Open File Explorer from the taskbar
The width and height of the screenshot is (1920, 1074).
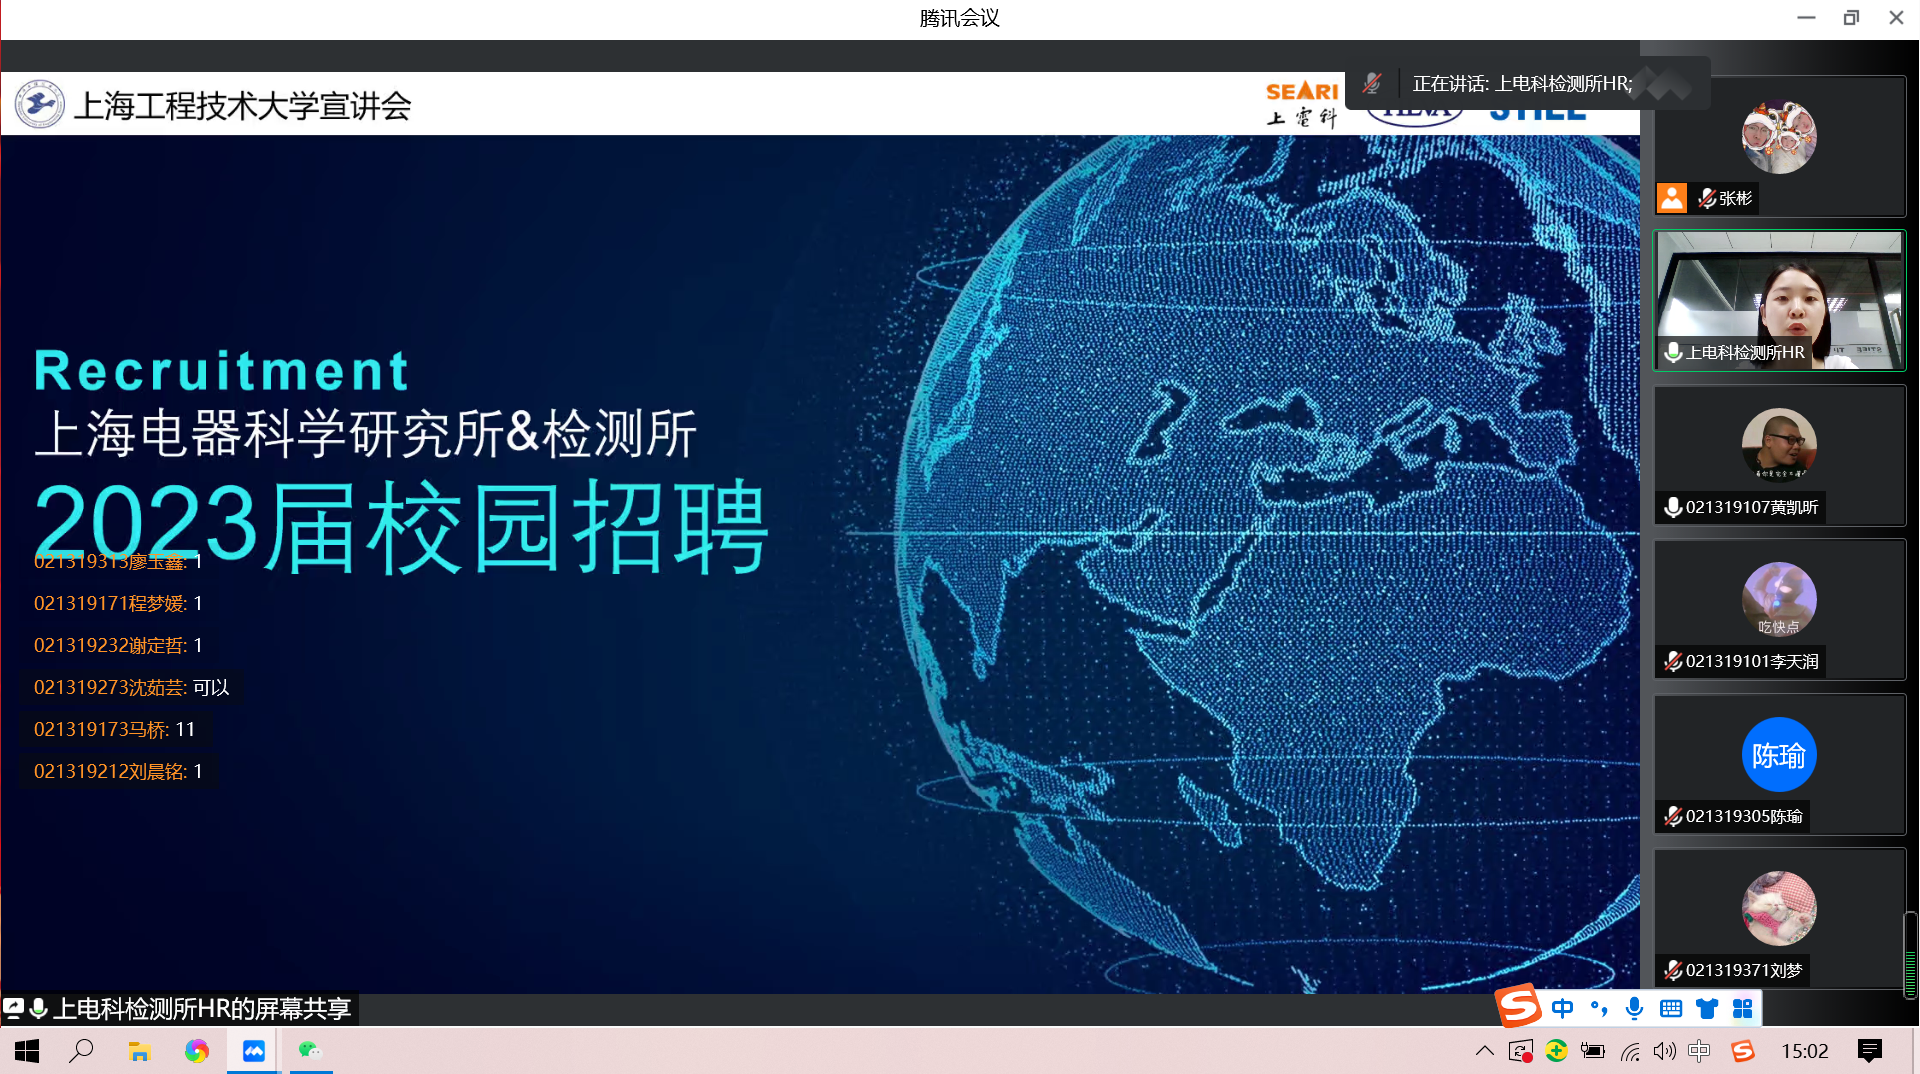pyautogui.click(x=139, y=1051)
